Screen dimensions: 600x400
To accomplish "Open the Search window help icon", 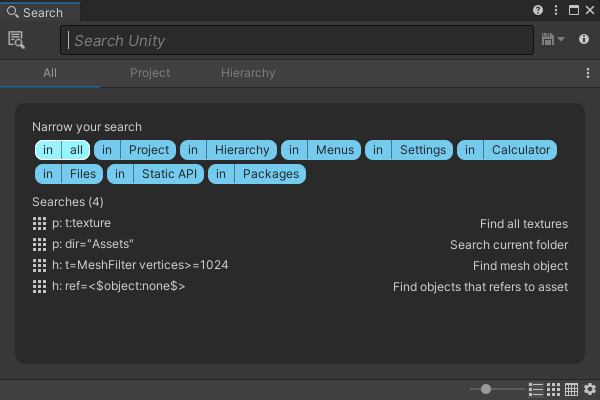I will pyautogui.click(x=538, y=10).
